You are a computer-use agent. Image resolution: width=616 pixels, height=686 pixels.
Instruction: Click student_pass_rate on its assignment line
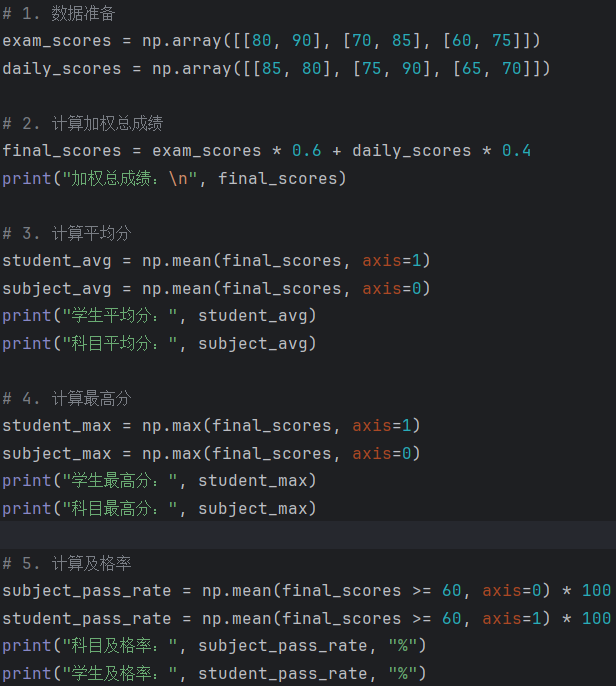[x=87, y=619]
